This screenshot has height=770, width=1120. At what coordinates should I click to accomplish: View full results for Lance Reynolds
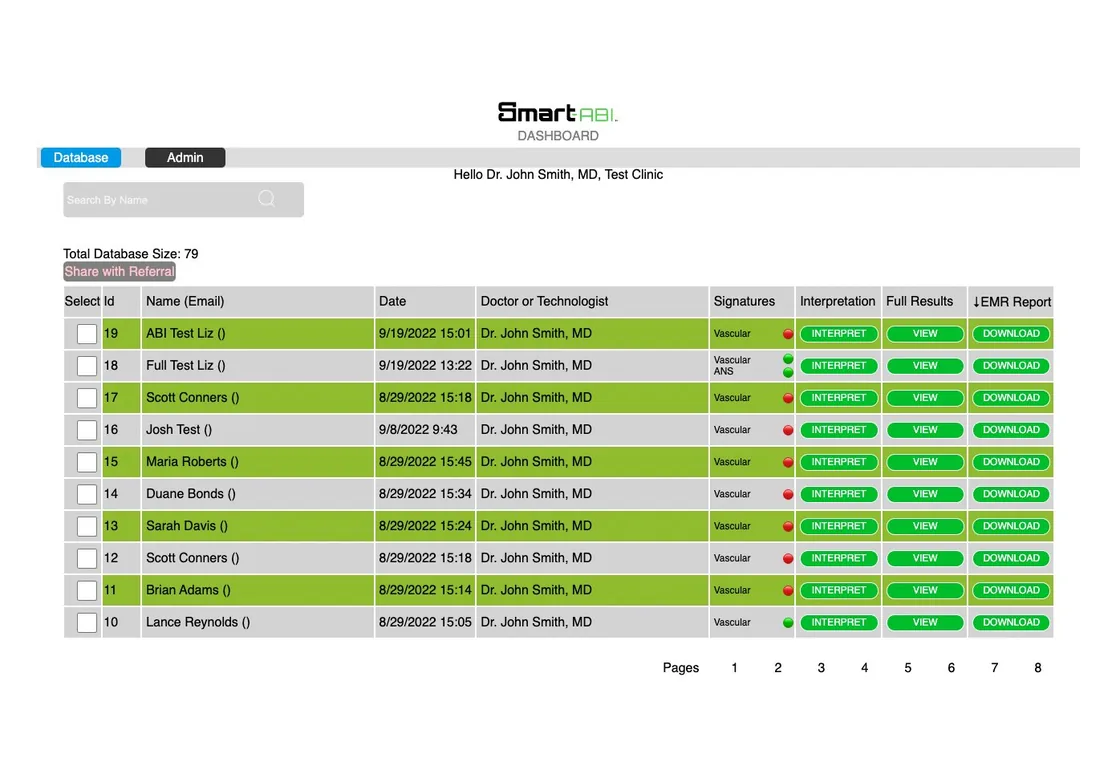coord(925,623)
